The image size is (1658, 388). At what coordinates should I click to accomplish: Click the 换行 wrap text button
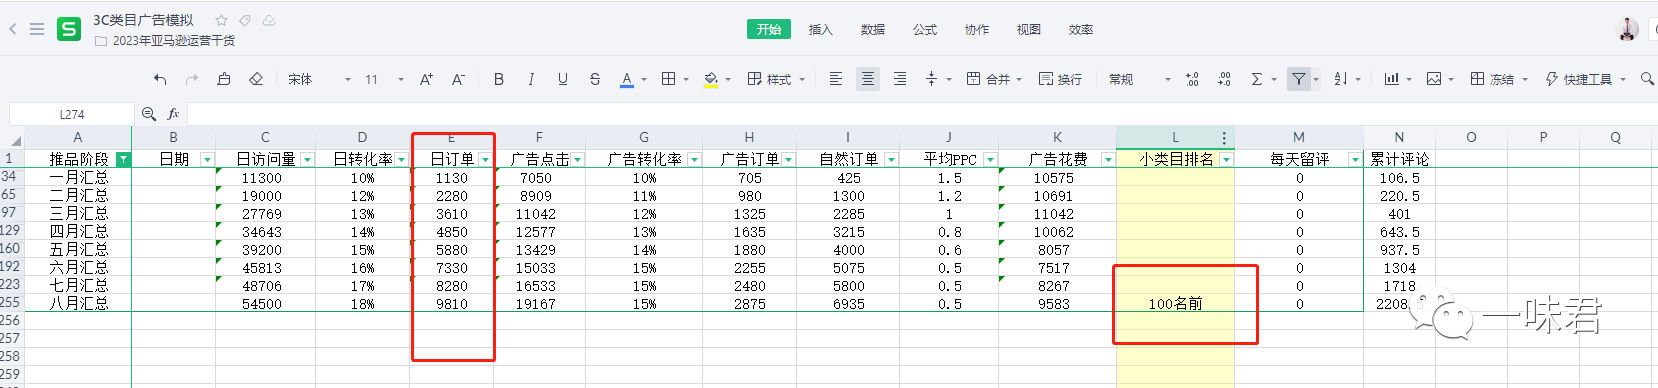click(x=1060, y=79)
